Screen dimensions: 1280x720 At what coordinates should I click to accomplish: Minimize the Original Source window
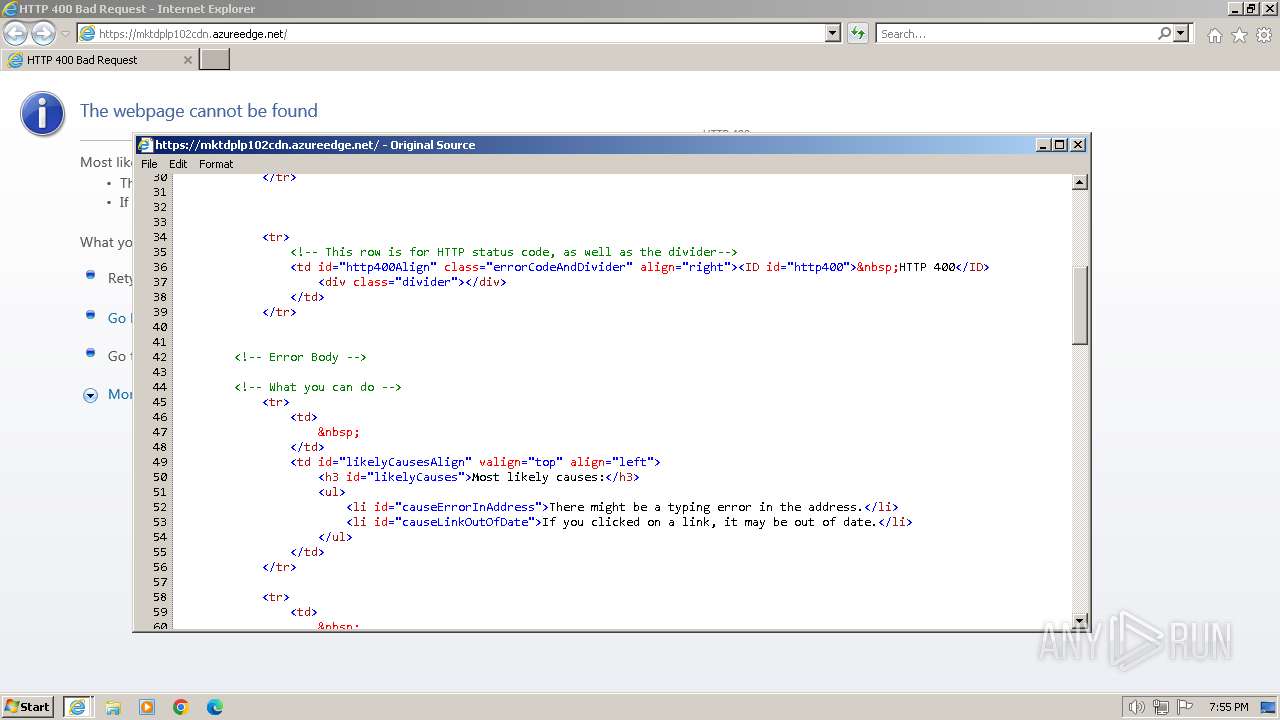tap(1044, 144)
